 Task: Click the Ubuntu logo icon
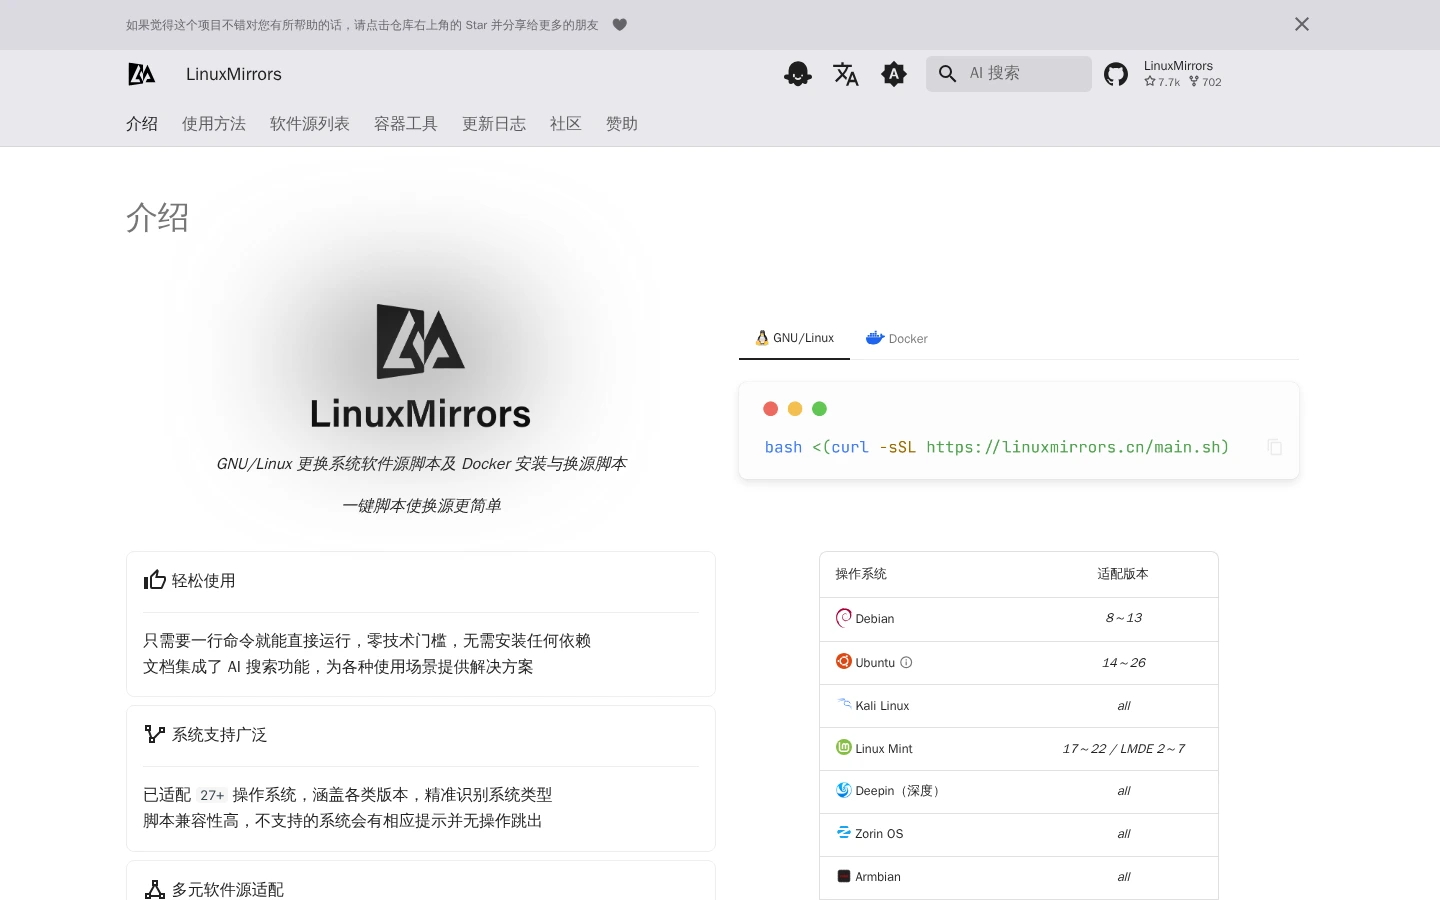(844, 661)
